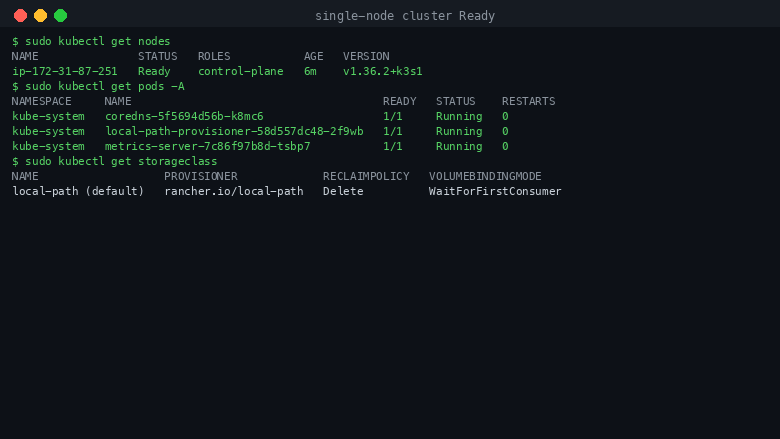The height and width of the screenshot is (439, 780).
Task: Click the WaitForFirstConsumer binding mode value
Action: (495, 191)
